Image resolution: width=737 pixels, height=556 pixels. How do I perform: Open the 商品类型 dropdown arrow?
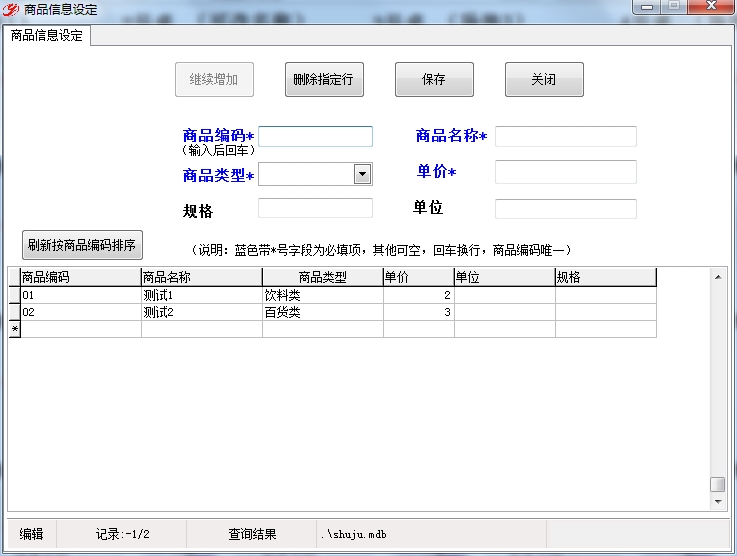(x=362, y=175)
